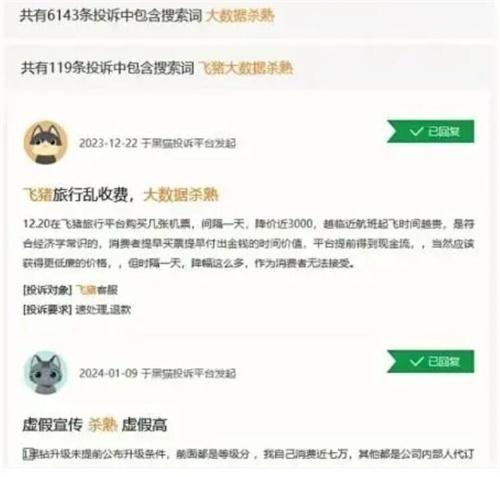Click checkmark icon in the first 已回复 badge

click(x=416, y=131)
